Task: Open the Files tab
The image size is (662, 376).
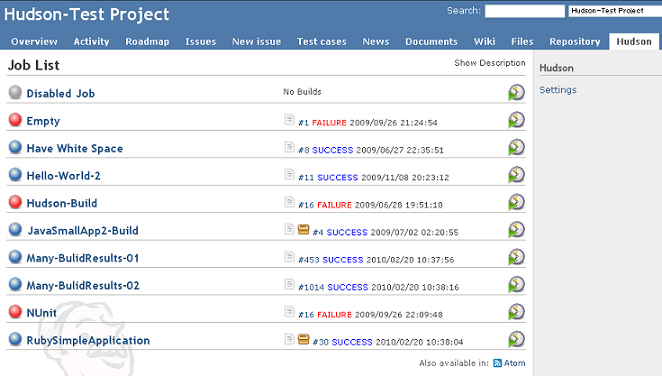Action: (522, 41)
